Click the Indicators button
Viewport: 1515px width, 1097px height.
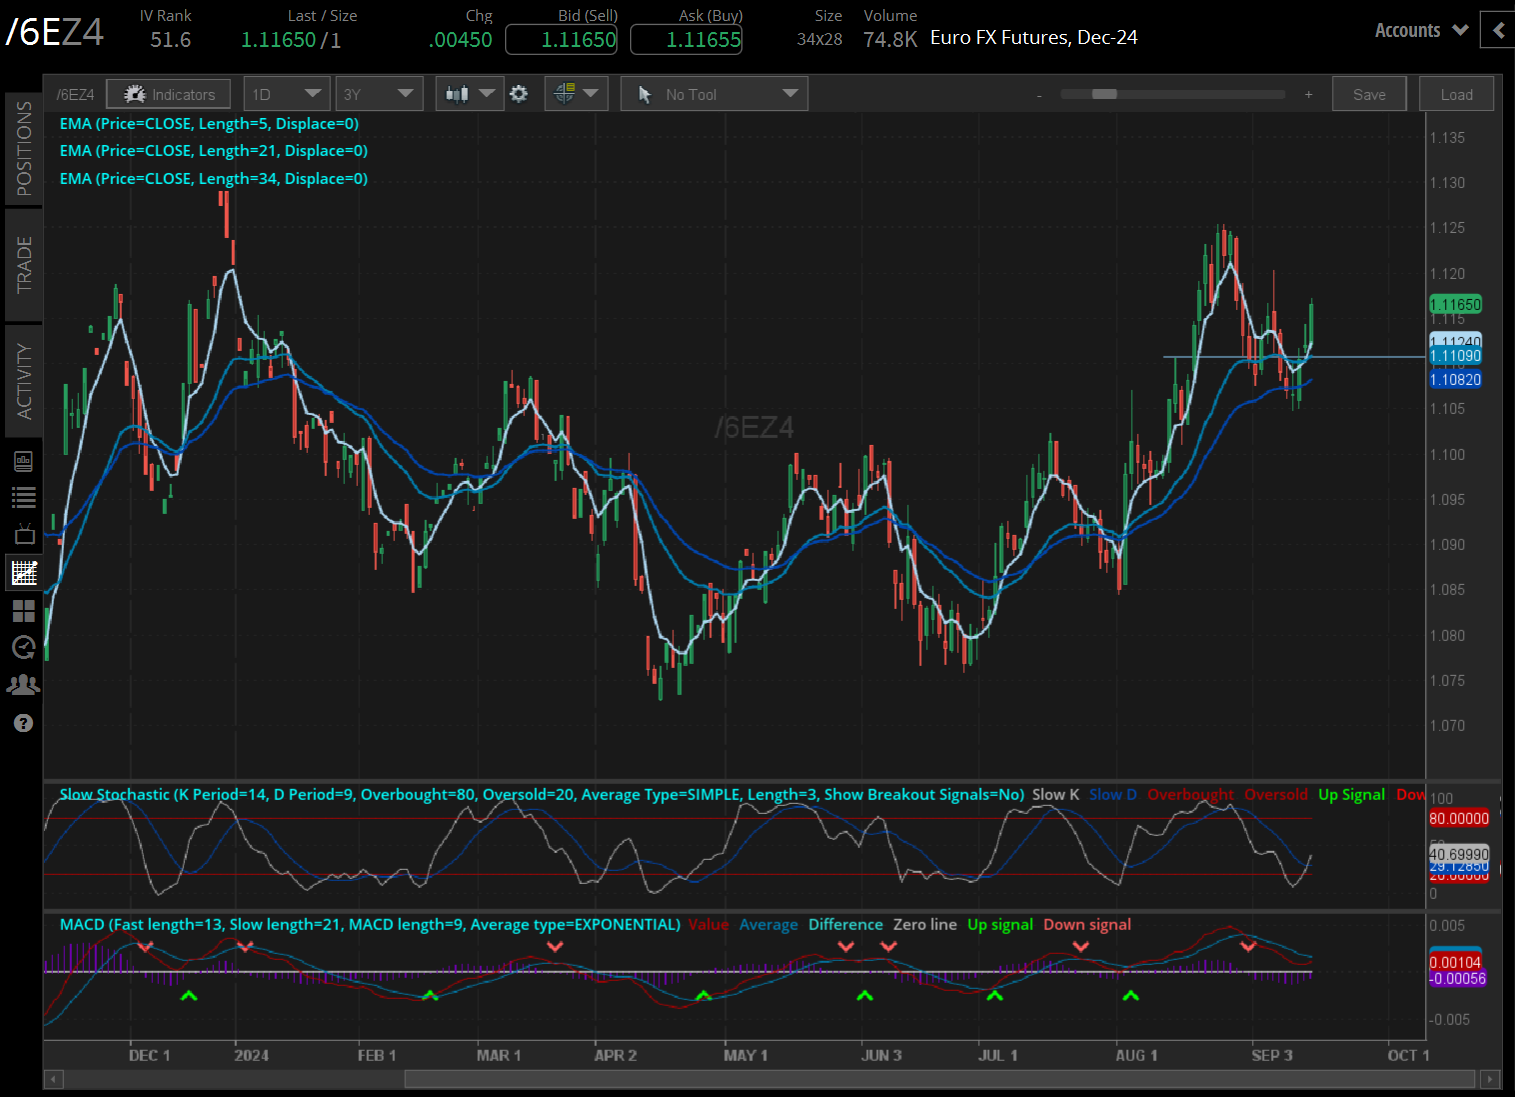169,94
